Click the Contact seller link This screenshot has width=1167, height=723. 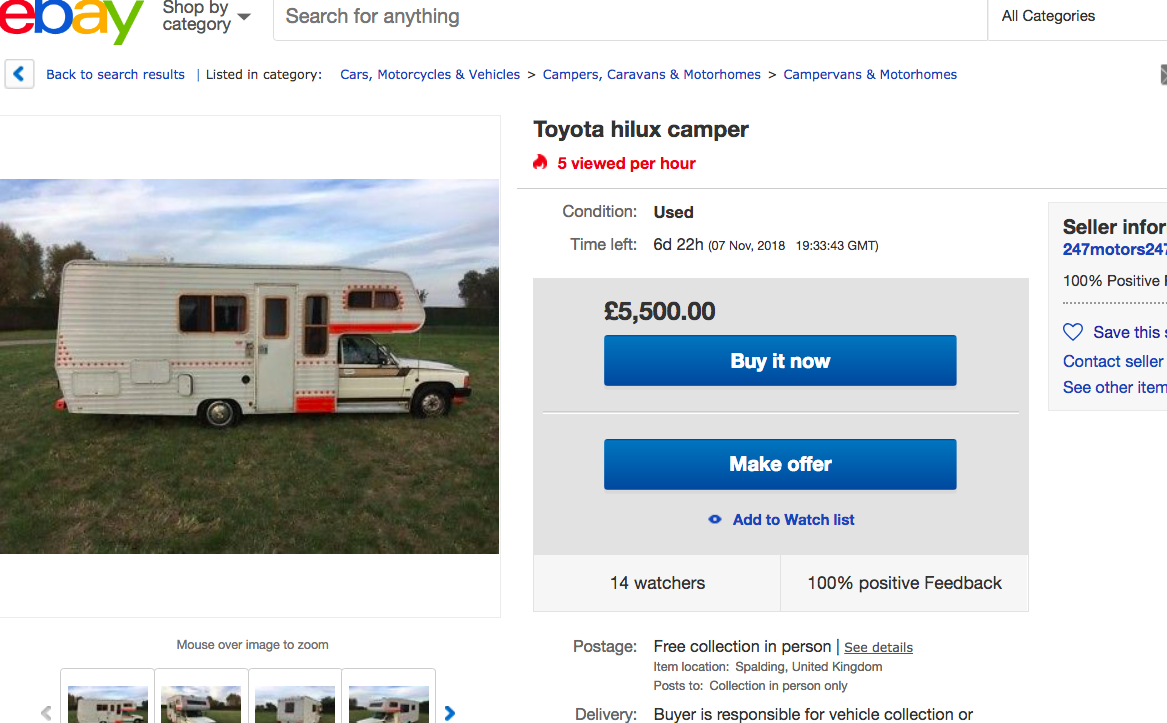tap(1113, 361)
